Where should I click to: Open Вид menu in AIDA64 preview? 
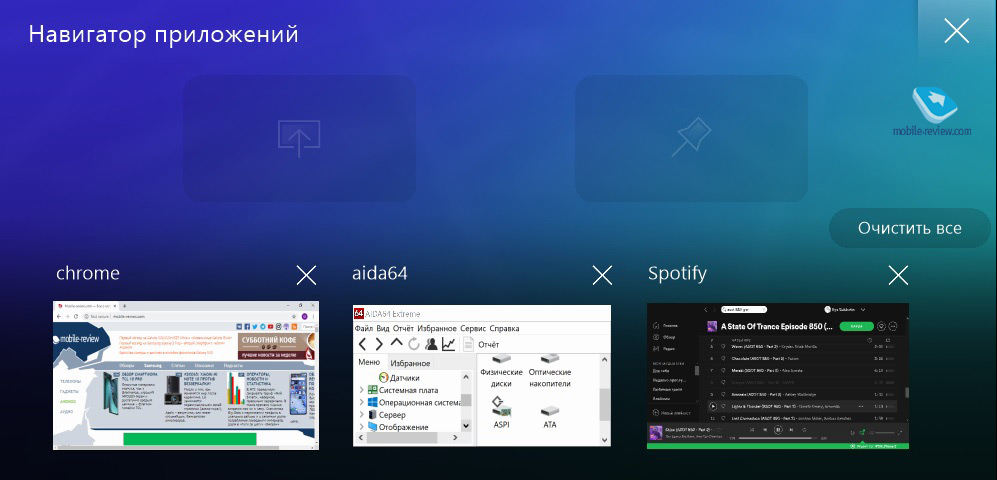point(383,329)
